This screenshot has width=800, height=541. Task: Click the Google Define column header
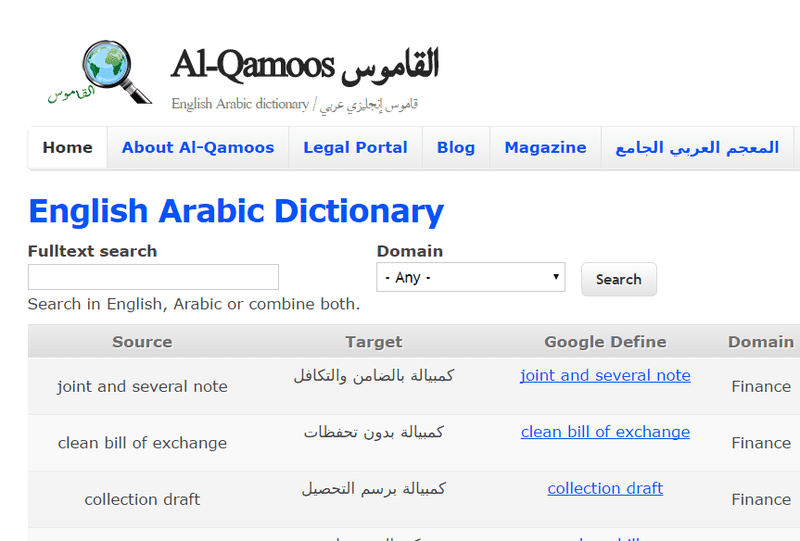(605, 342)
